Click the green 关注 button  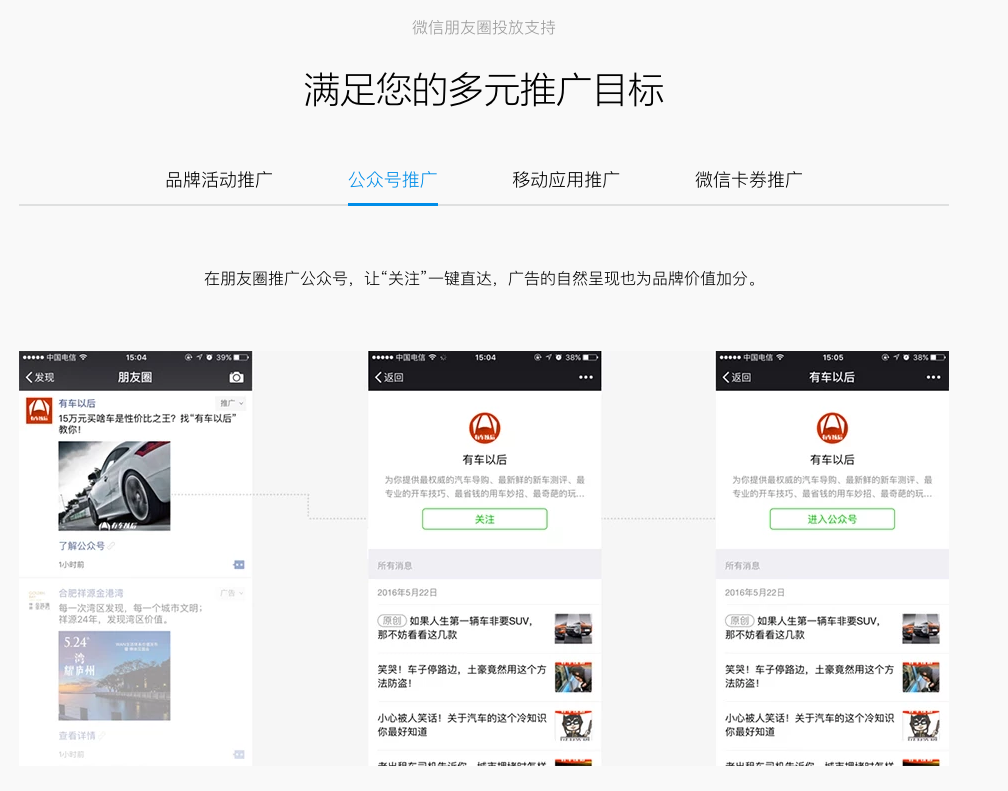(485, 519)
